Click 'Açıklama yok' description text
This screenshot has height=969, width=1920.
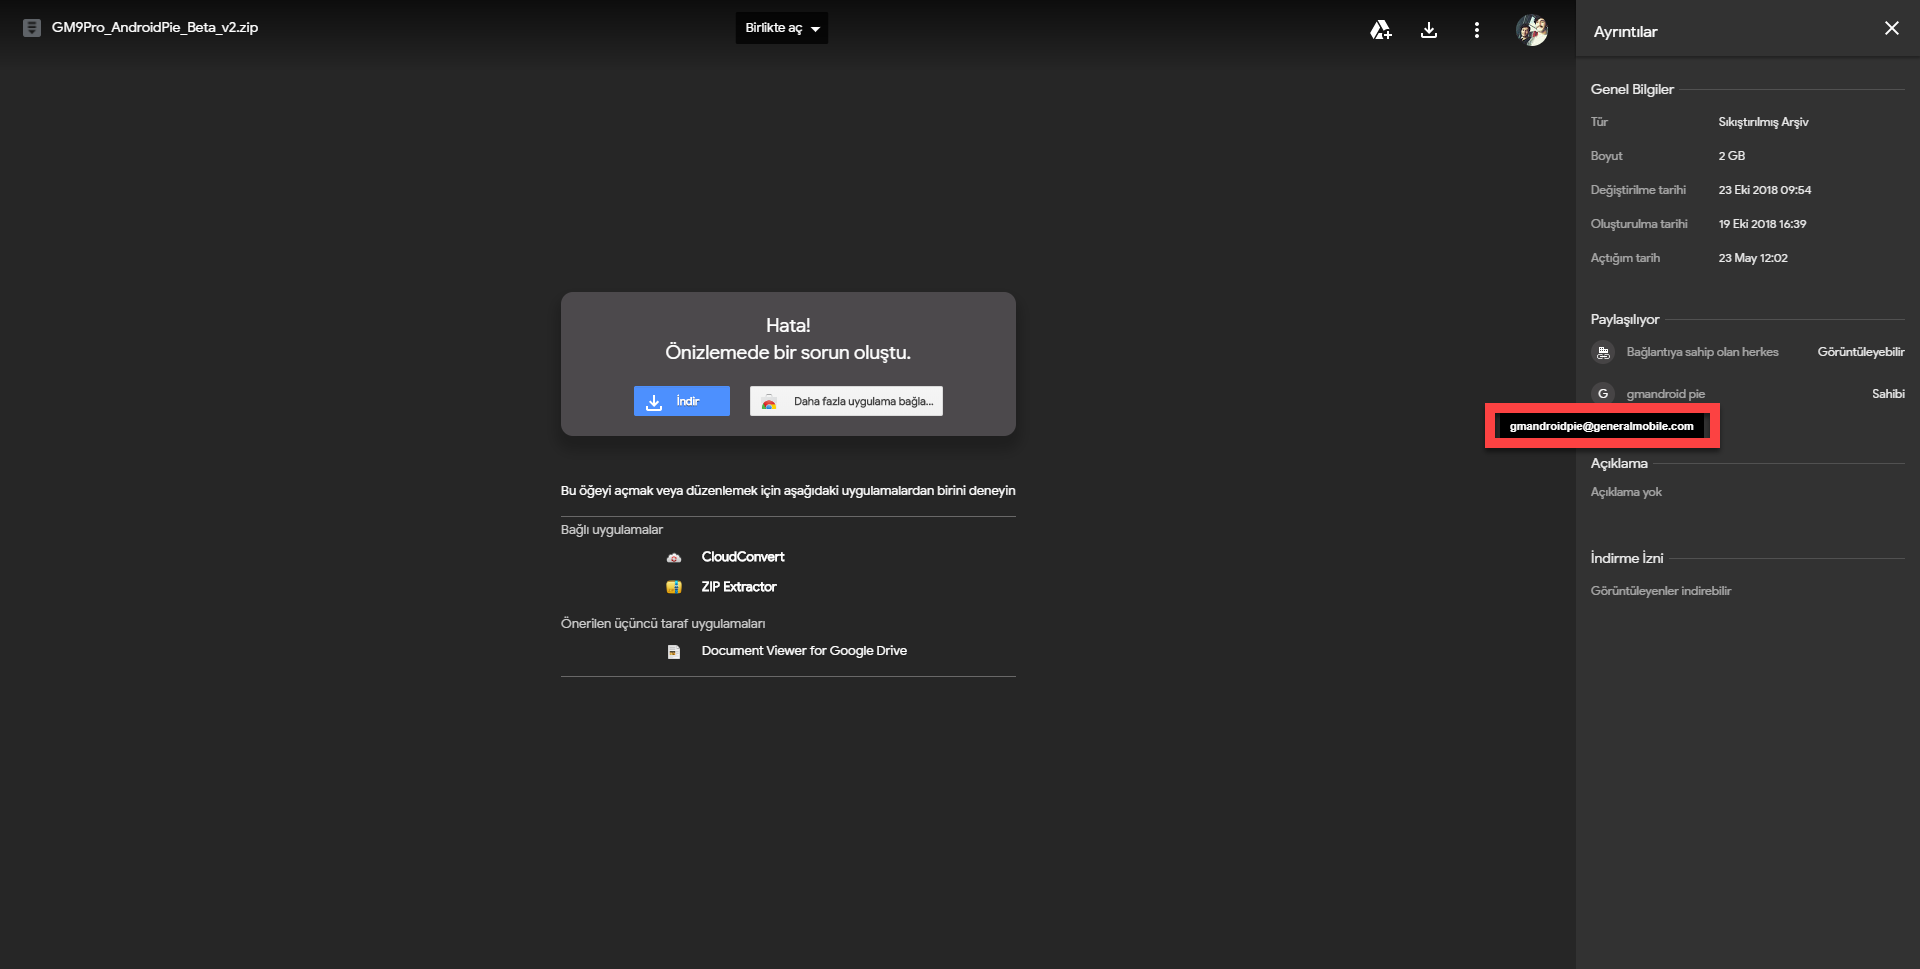pos(1626,492)
